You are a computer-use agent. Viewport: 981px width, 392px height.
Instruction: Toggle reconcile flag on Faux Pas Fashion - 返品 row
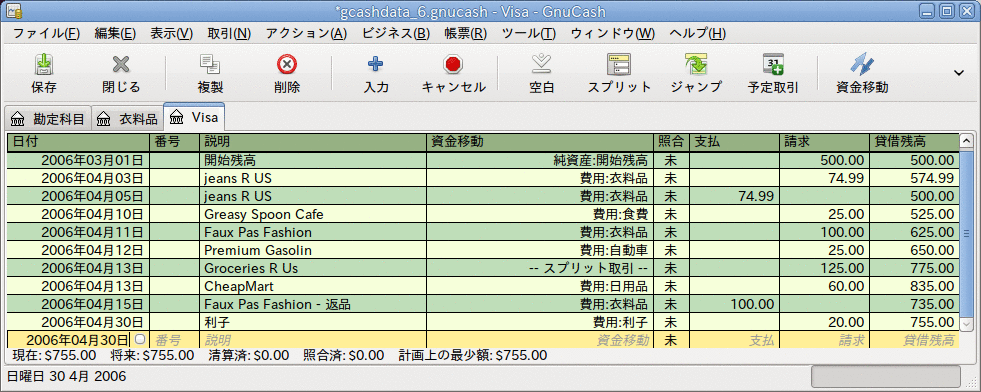(671, 304)
